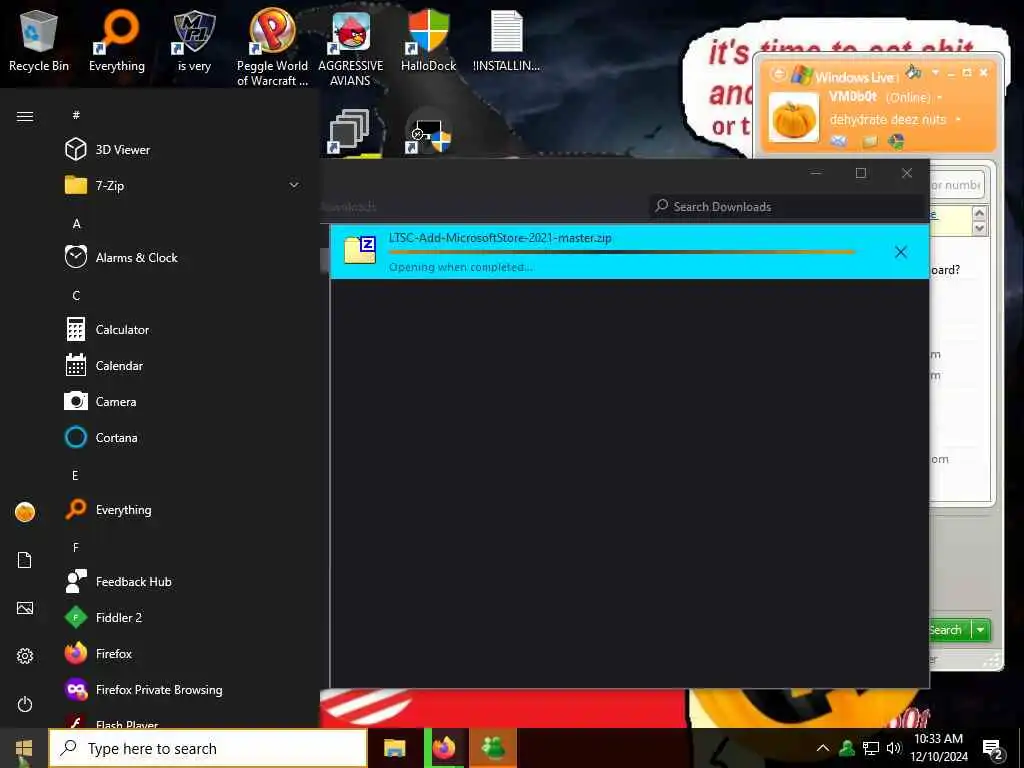Open the 'is very' desktop shortcut
Viewport: 1024px width, 768px height.
click(194, 40)
